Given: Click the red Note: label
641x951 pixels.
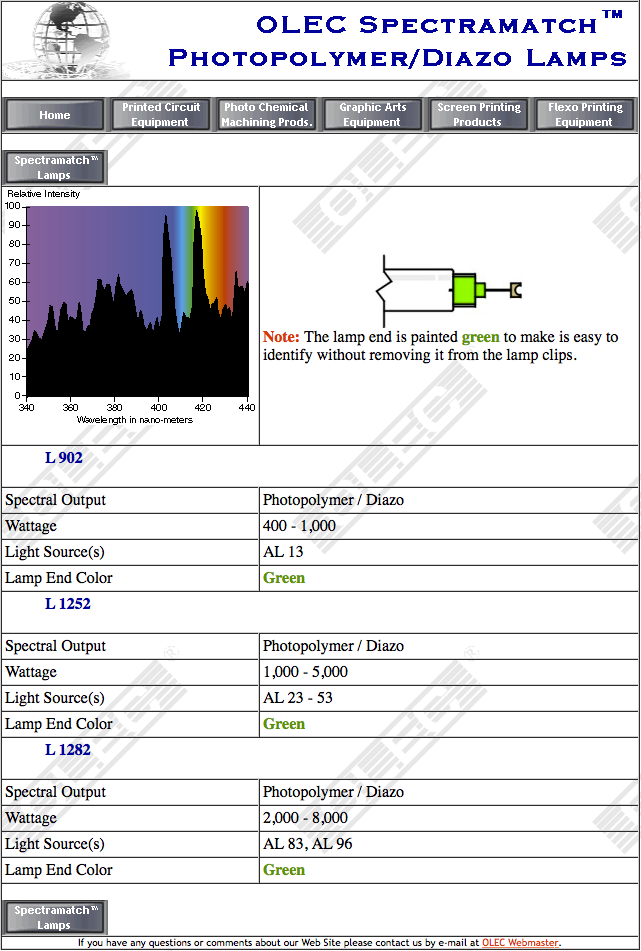Looking at the screenshot, I should 281,337.
